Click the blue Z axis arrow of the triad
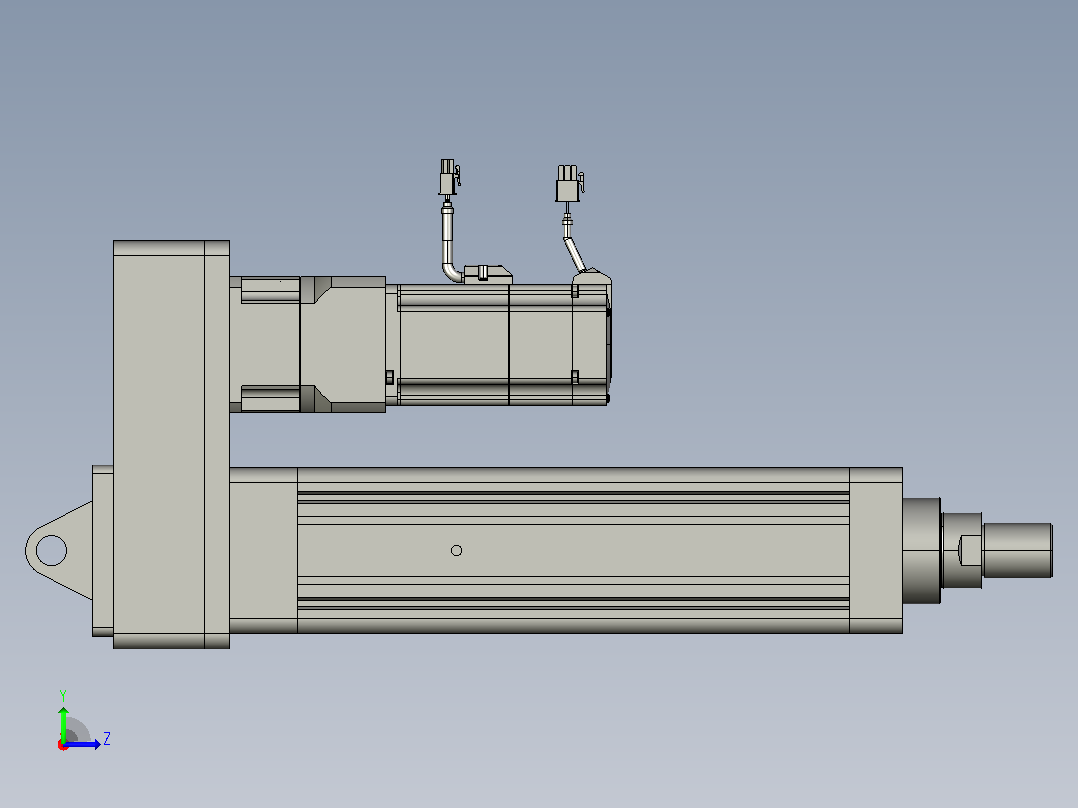 pyautogui.click(x=82, y=744)
